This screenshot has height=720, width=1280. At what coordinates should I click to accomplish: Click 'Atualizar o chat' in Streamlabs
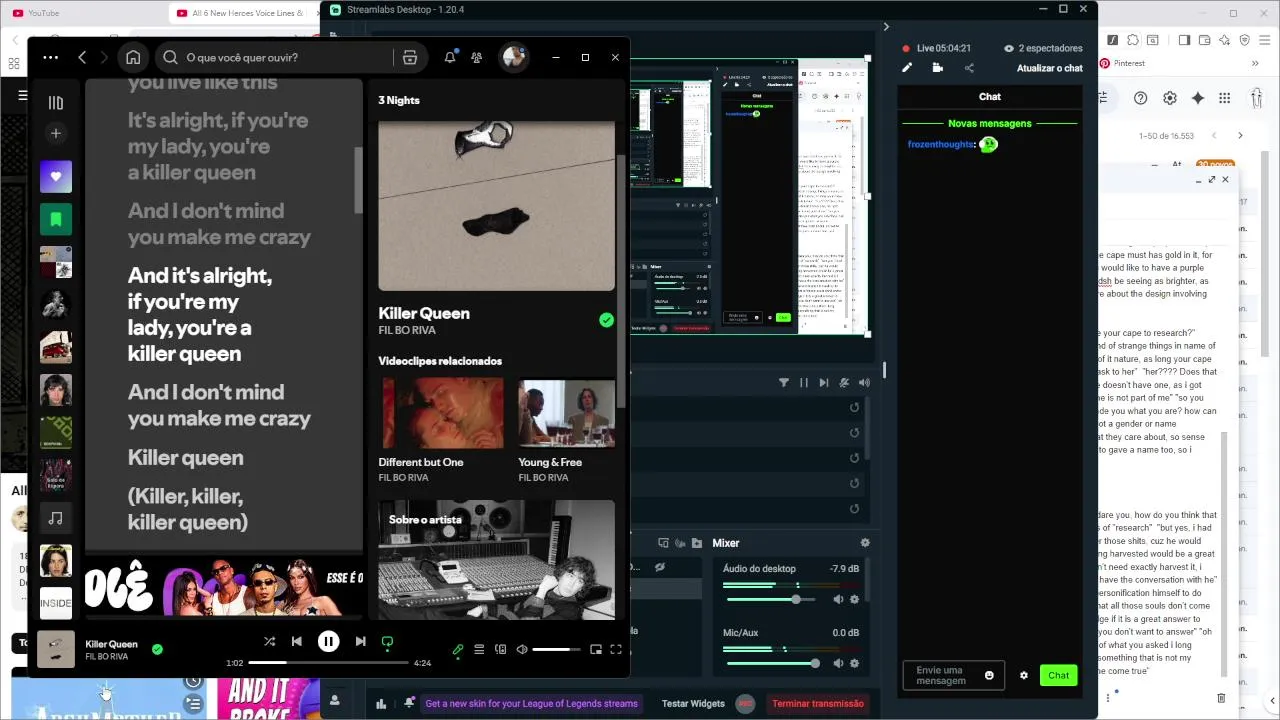[x=1050, y=68]
